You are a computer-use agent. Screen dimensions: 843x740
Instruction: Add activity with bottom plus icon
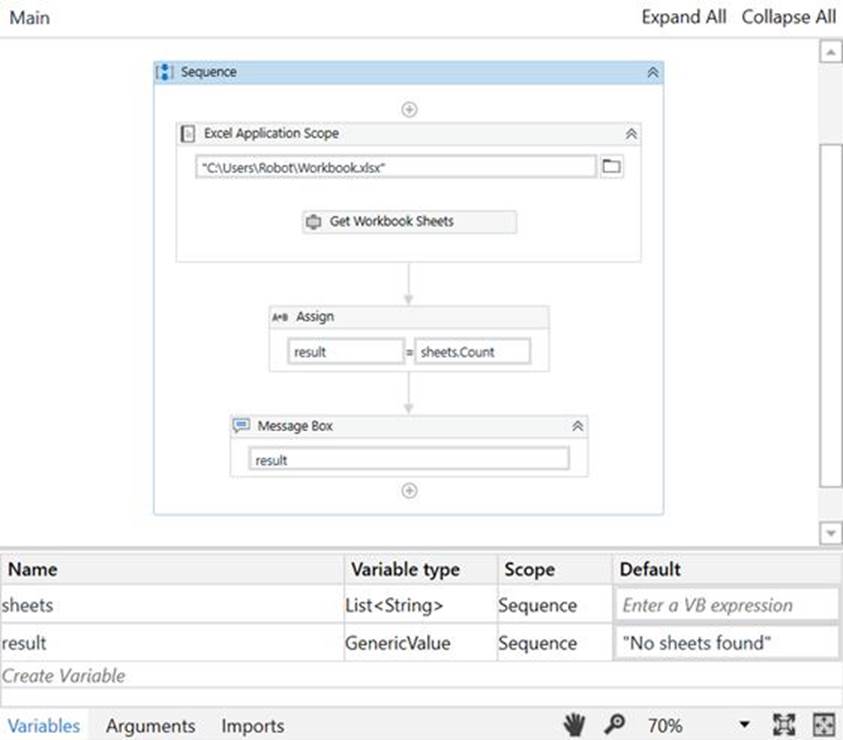click(x=409, y=490)
